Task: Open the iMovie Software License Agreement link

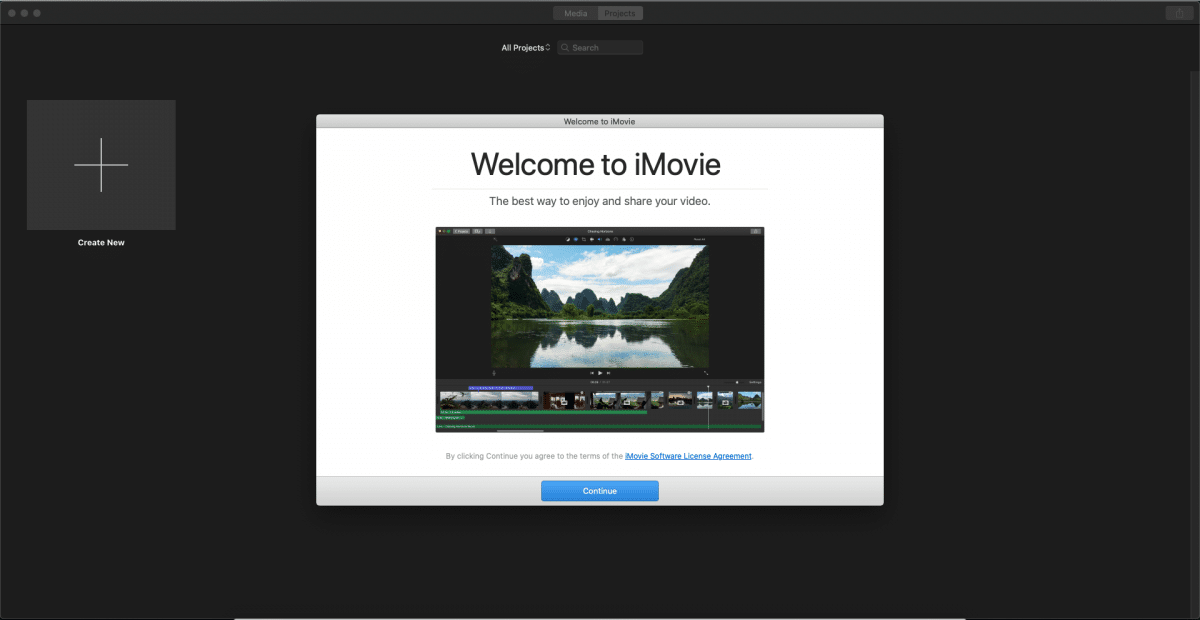Action: tap(688, 456)
